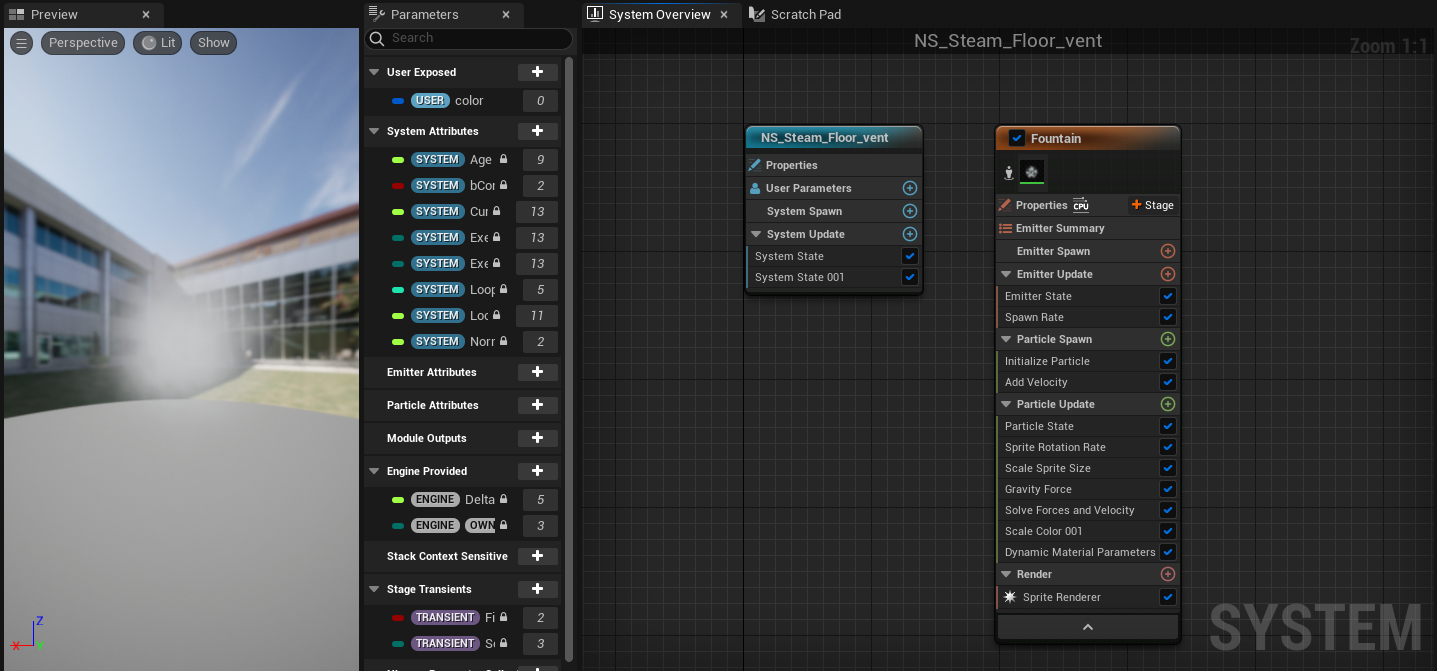Add a new Stage to Fountain emitter

[x=1152, y=205]
